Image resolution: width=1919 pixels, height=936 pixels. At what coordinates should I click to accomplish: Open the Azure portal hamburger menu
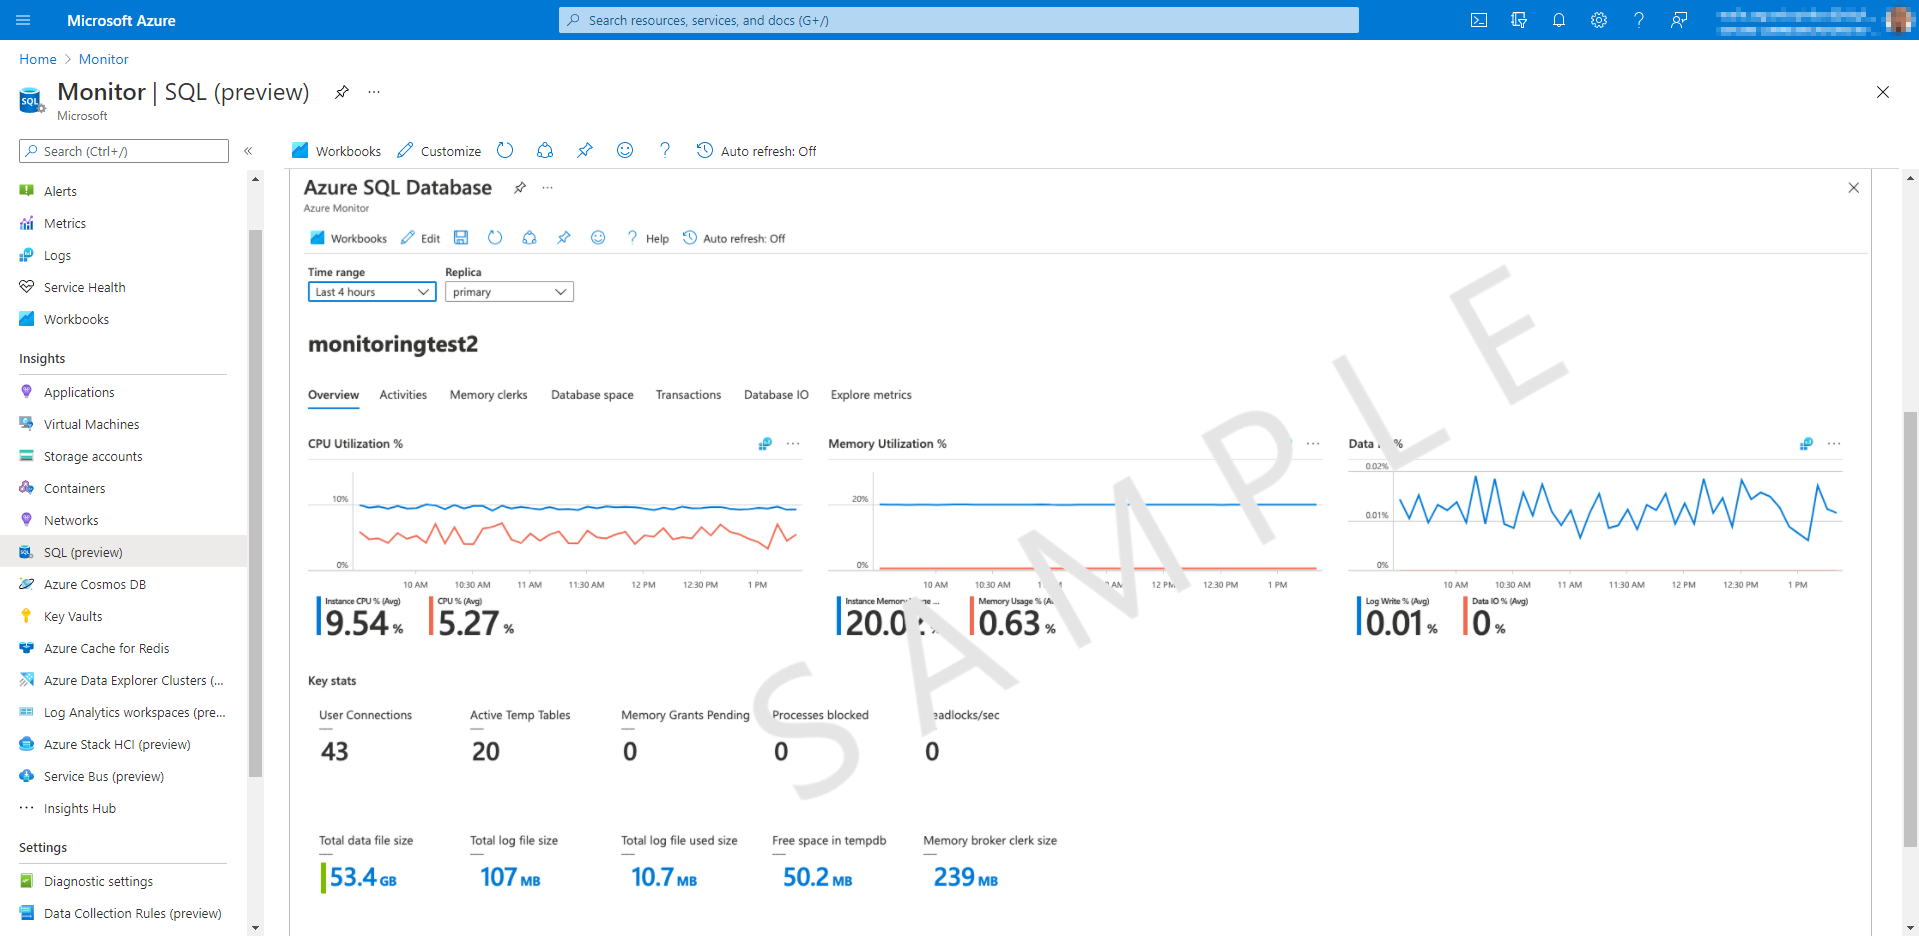[24, 20]
